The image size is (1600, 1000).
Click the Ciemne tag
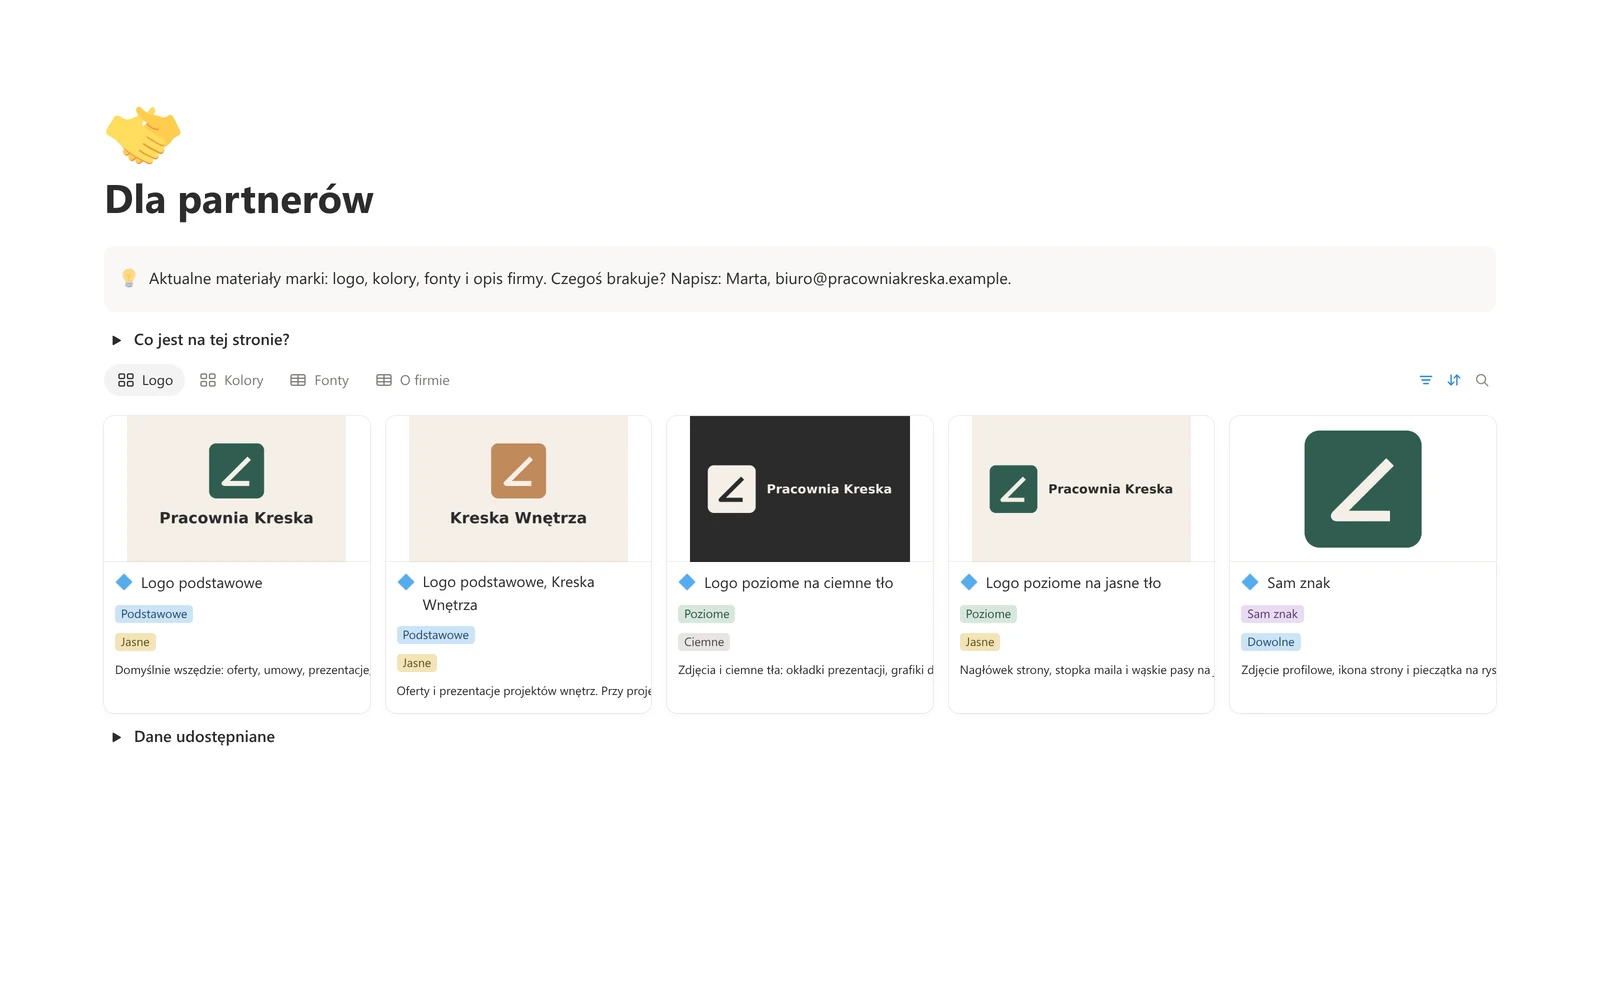coord(704,642)
